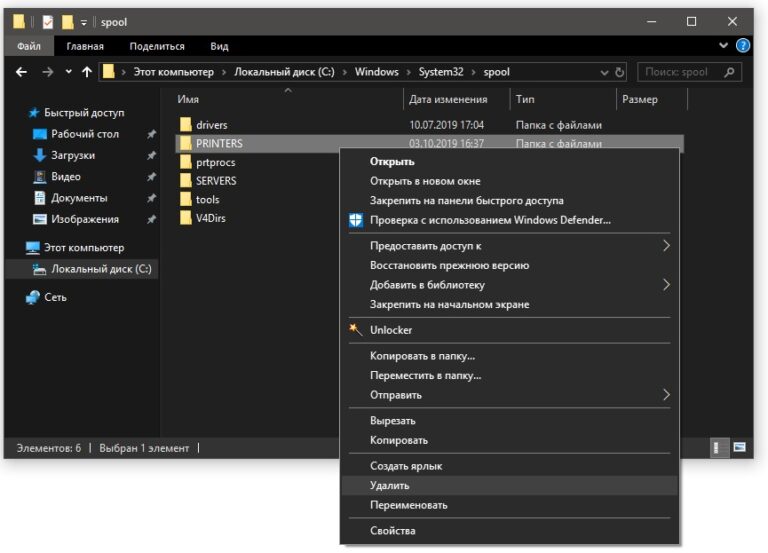Select the PRINTERS folder icon
Image resolution: width=768 pixels, height=553 pixels.
(x=186, y=143)
